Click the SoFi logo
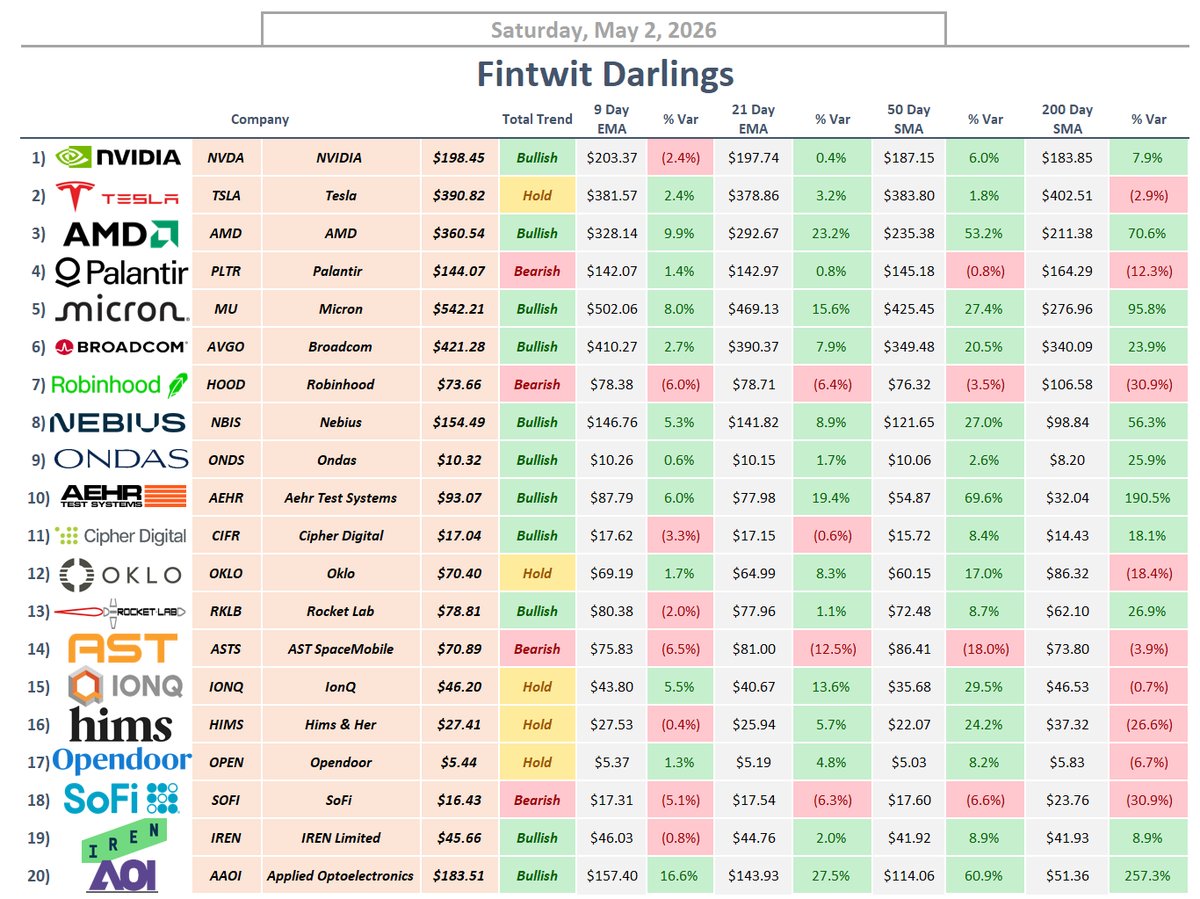1200x899 pixels. click(x=120, y=798)
